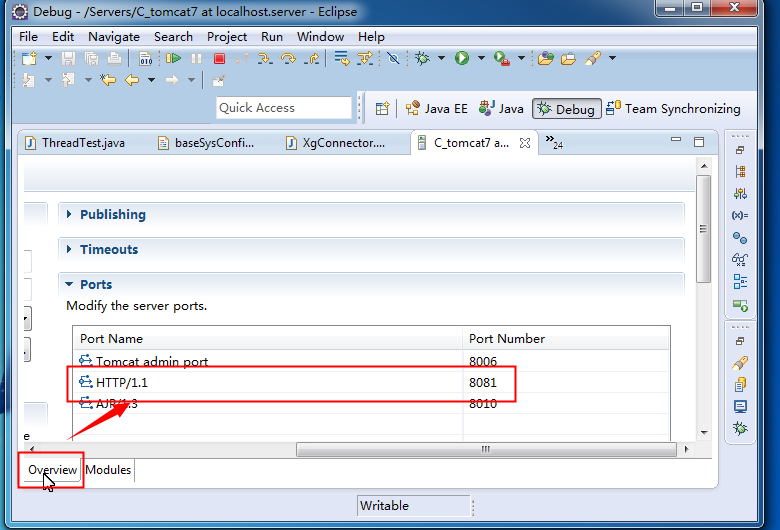Click the green Run icon
The height and width of the screenshot is (530, 780).
(x=462, y=58)
